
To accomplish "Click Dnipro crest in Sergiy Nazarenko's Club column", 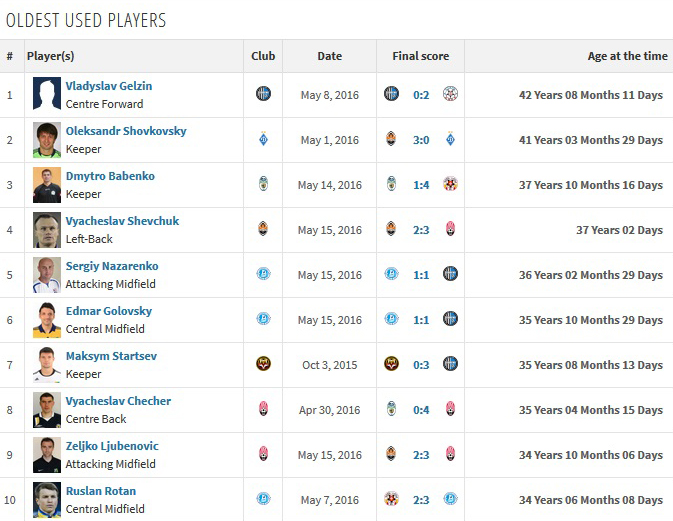I will click(263, 274).
